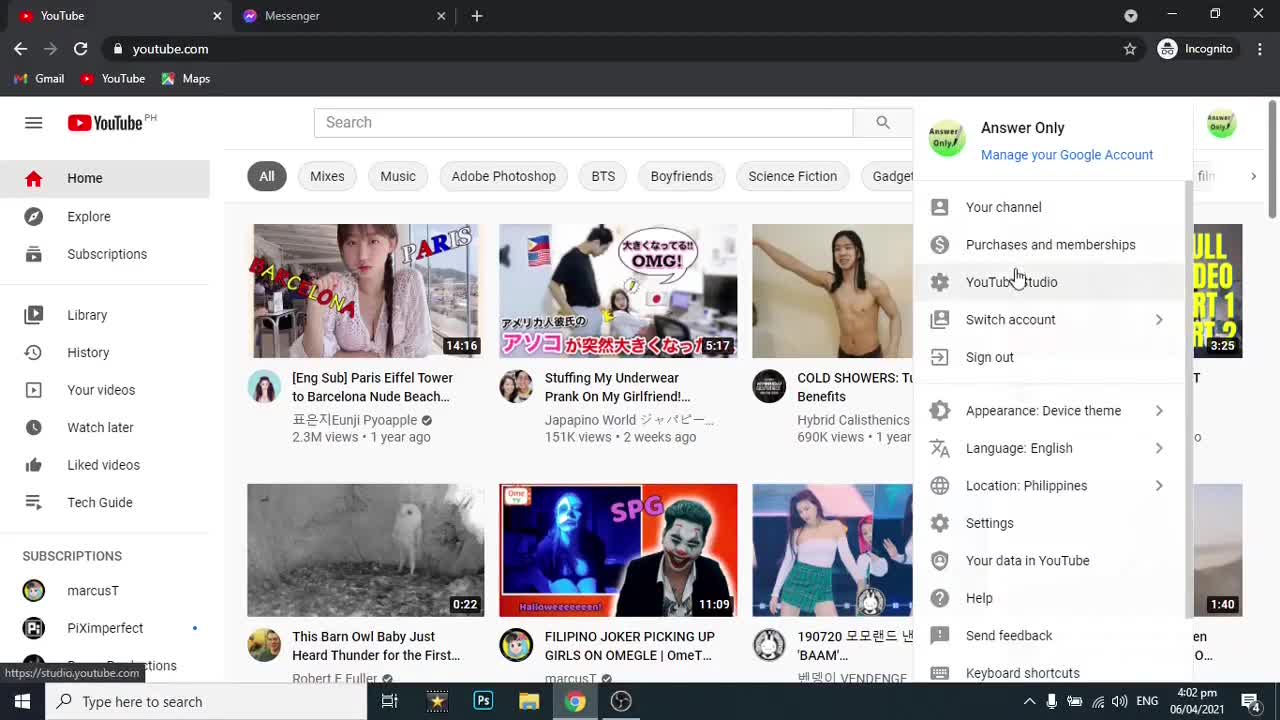This screenshot has height=720, width=1280.
Task: Open Explore in the sidebar
Action: pyautogui.click(x=105, y=216)
